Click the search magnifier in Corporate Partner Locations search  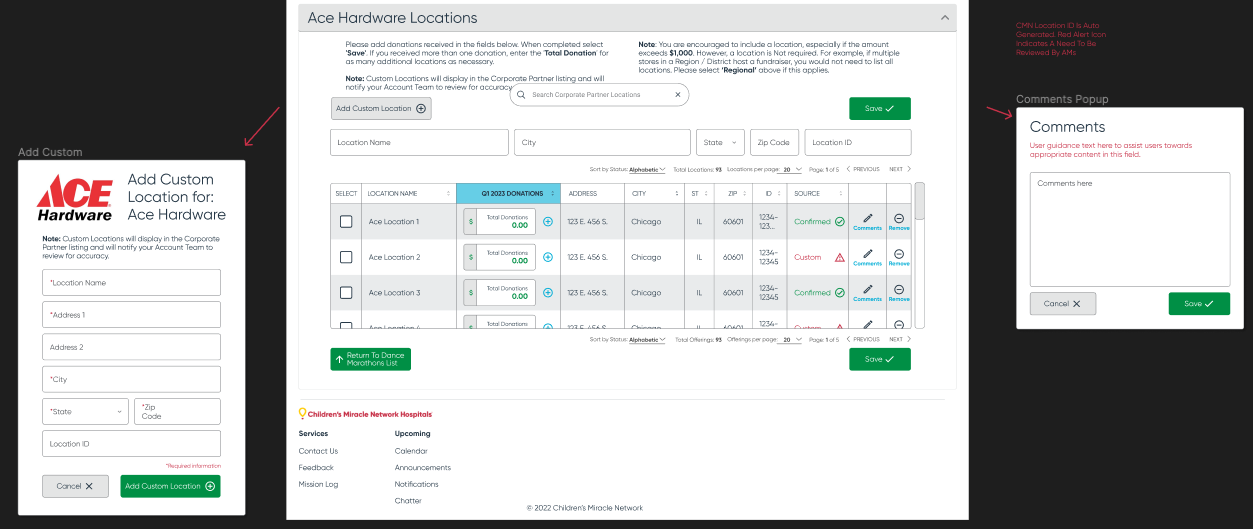pyautogui.click(x=522, y=95)
